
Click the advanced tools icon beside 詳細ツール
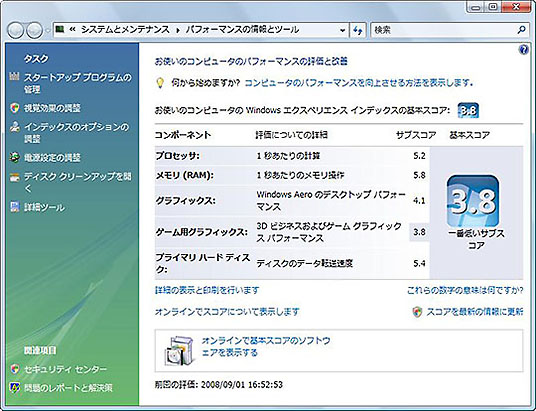[14, 207]
